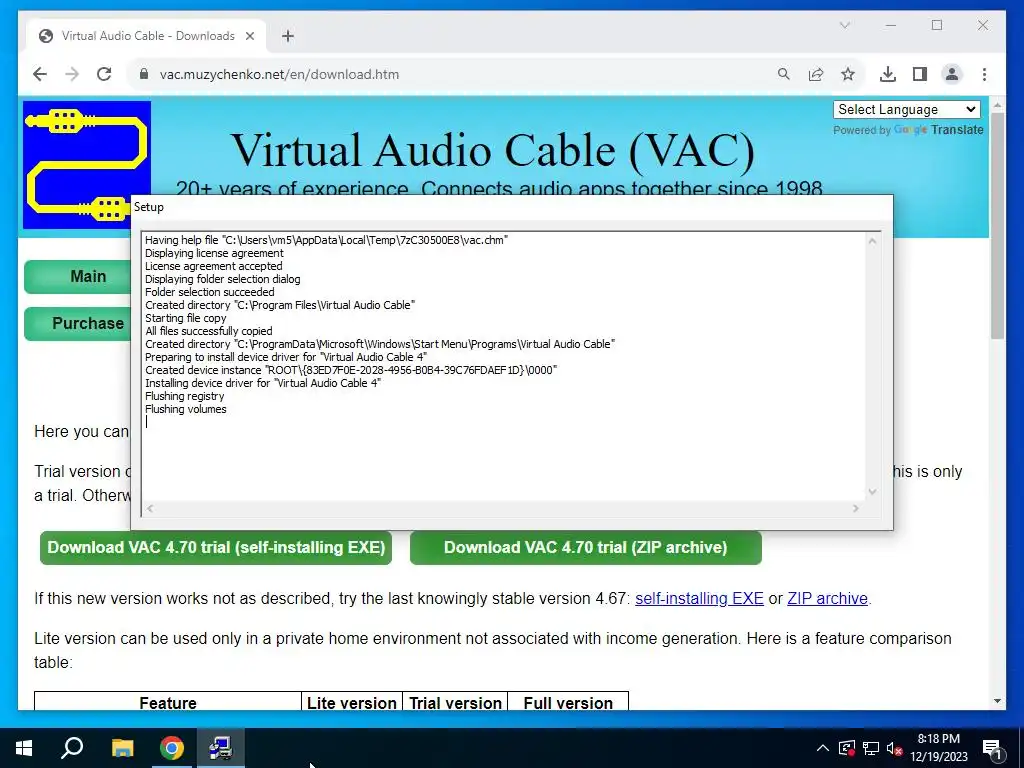The width and height of the screenshot is (1024, 768).
Task: Click the 'License agreement accepted' log line
Action: [214, 266]
